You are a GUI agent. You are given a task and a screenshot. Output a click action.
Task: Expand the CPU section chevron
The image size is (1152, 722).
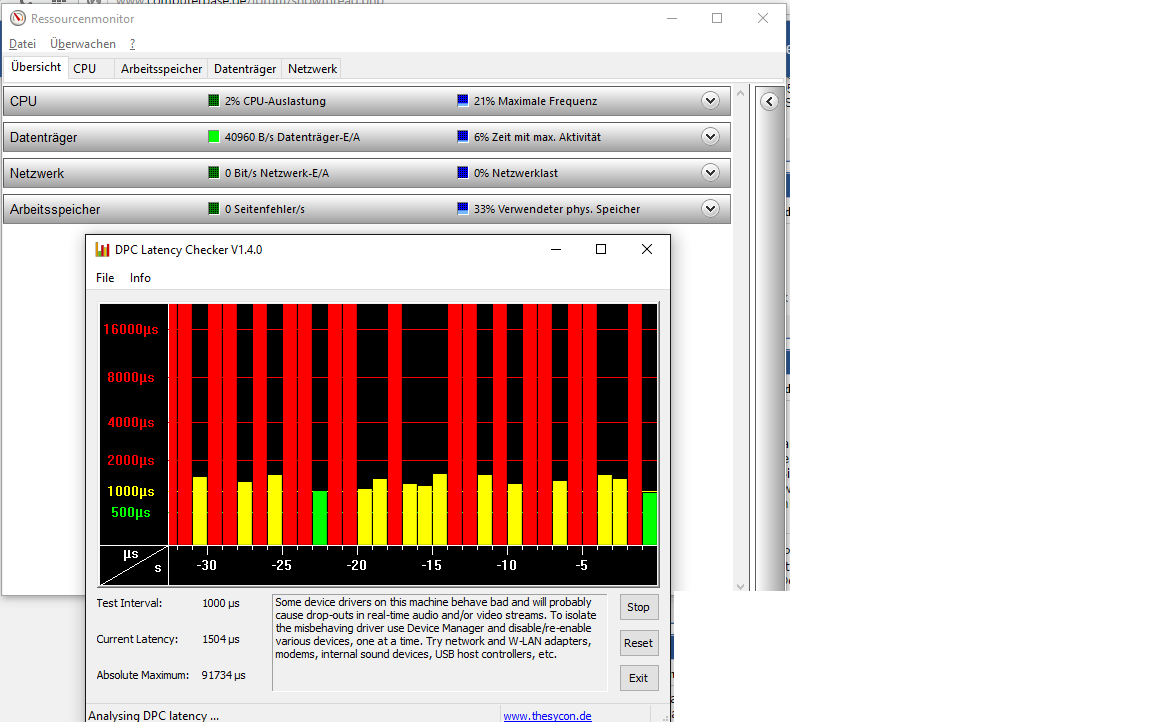pyautogui.click(x=710, y=101)
